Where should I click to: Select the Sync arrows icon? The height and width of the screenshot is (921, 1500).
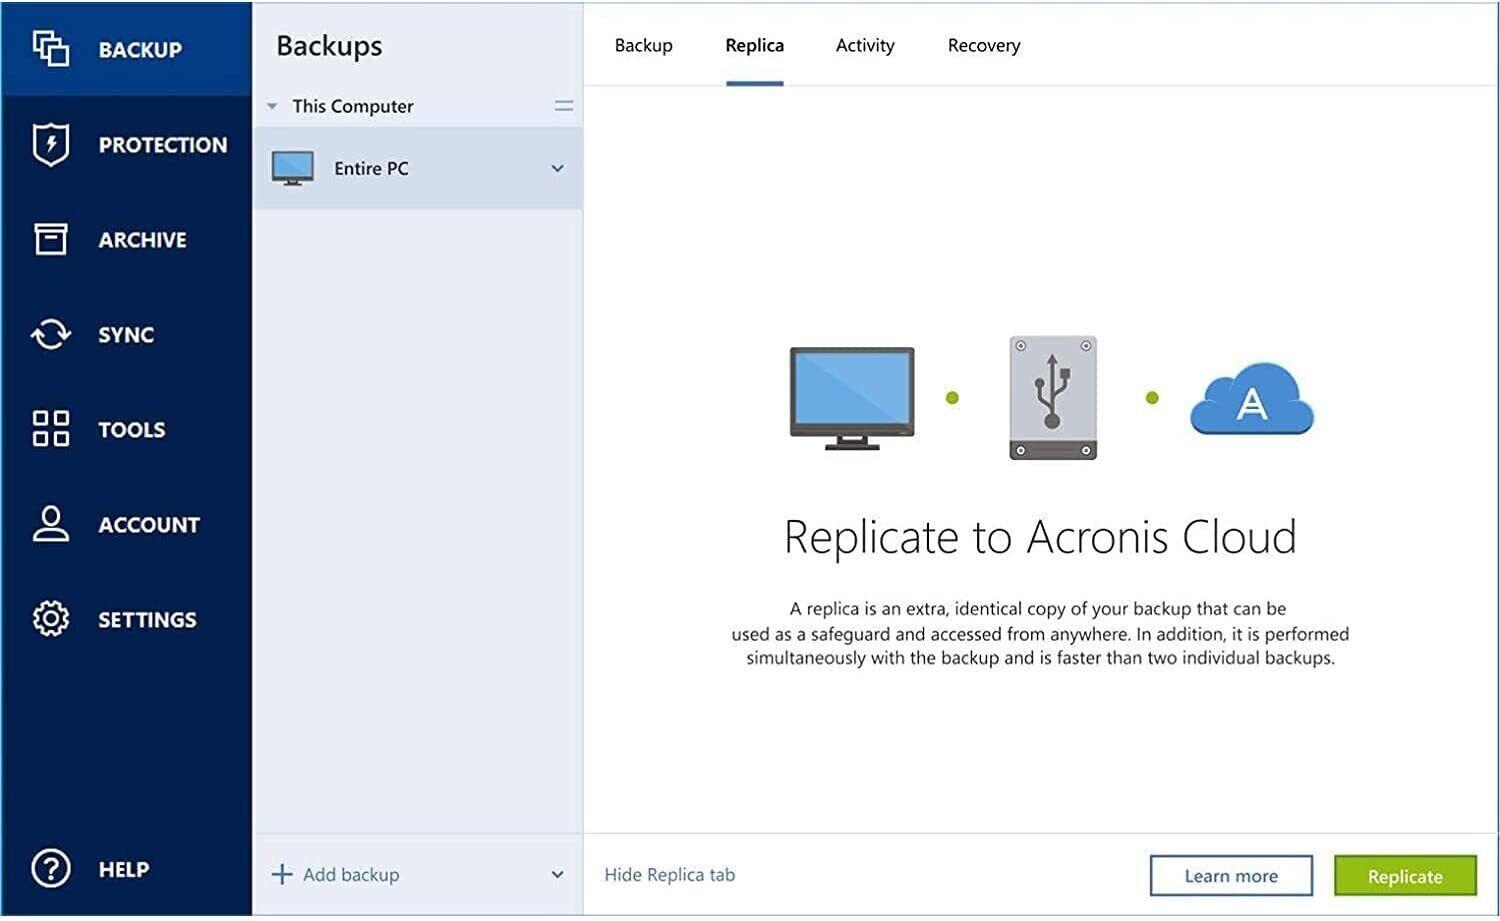pos(50,334)
